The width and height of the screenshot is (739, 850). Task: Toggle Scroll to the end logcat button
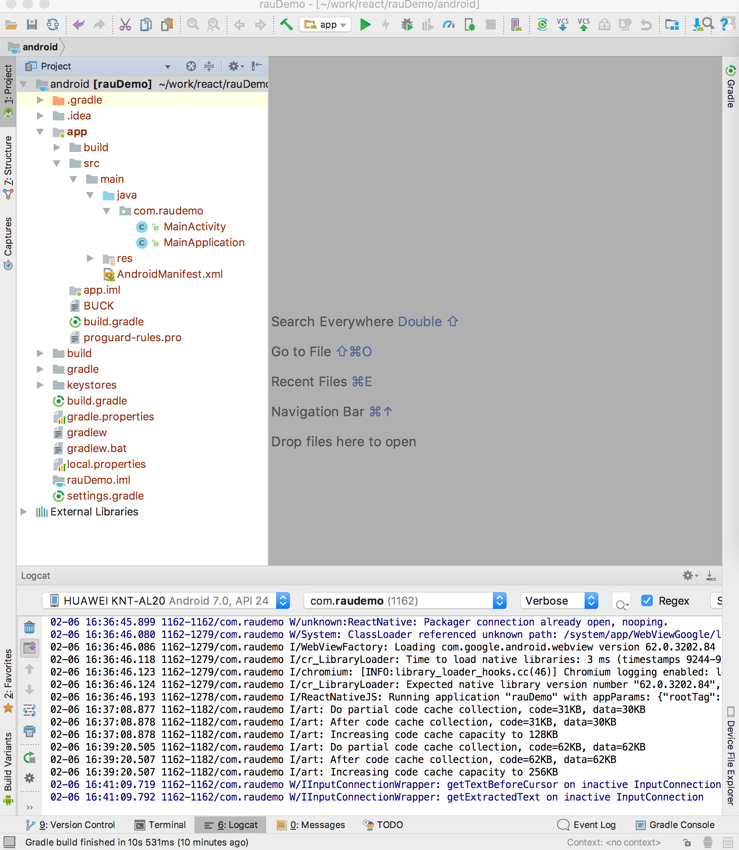(29, 647)
